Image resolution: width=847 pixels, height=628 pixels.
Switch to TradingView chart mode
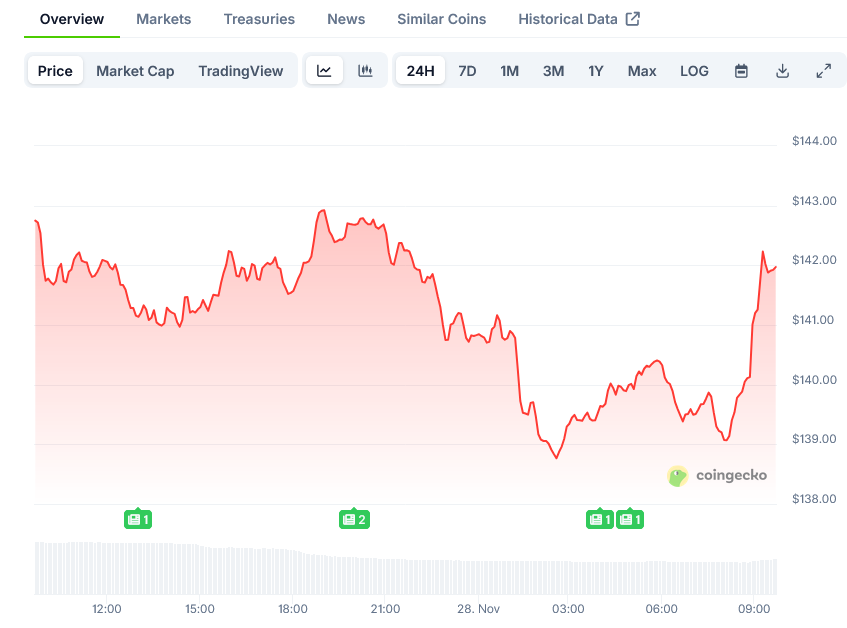(241, 71)
